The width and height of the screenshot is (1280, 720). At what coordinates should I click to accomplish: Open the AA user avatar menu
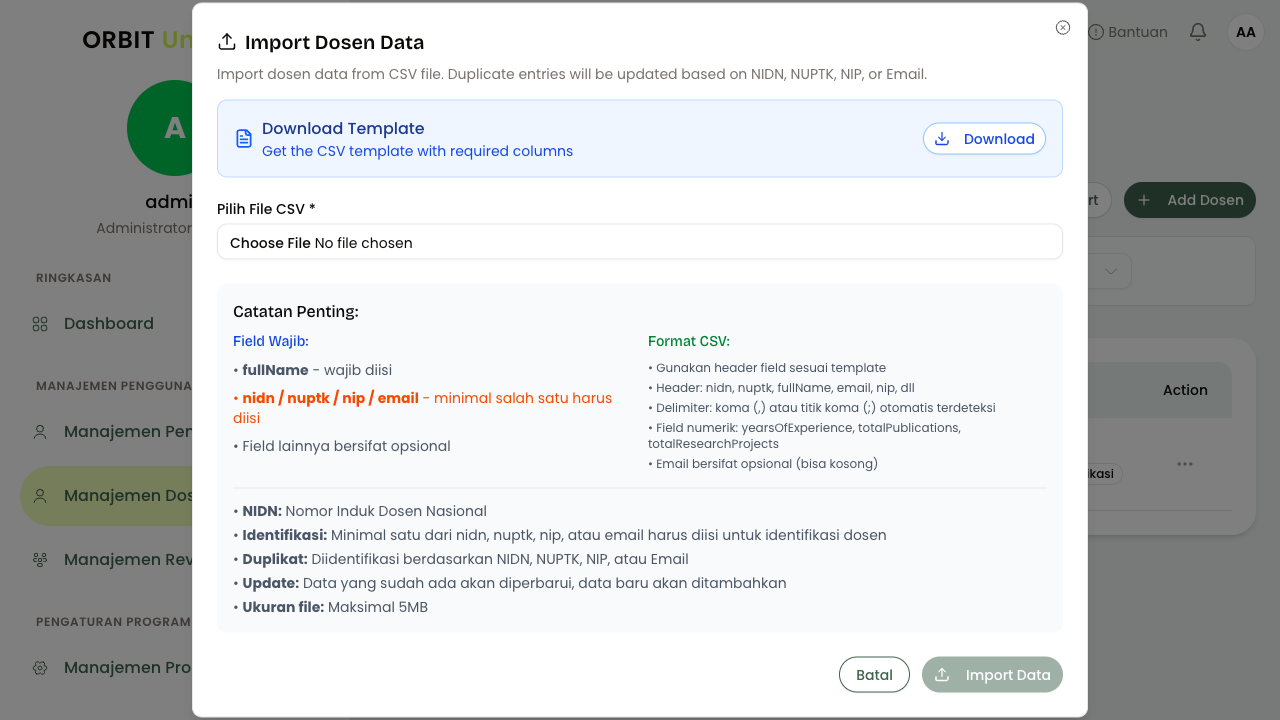click(x=1246, y=32)
